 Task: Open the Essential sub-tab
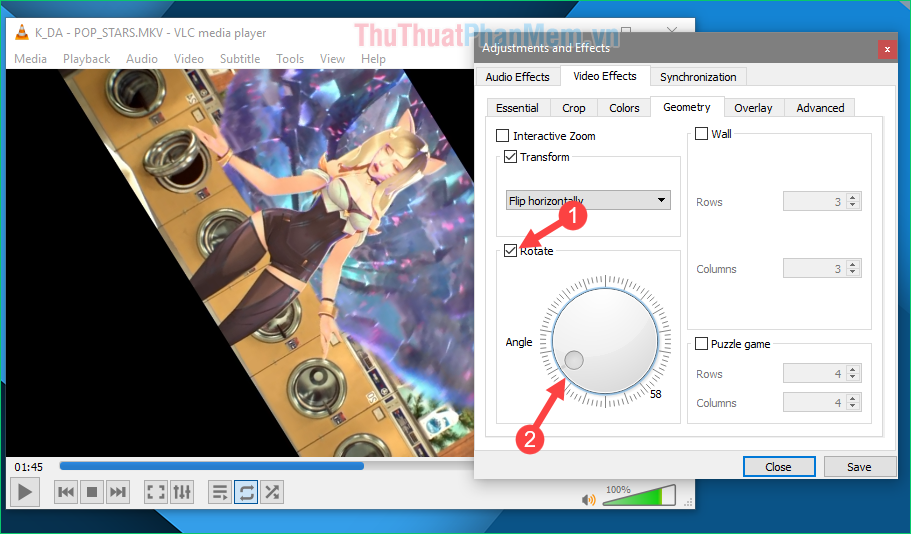tap(517, 107)
